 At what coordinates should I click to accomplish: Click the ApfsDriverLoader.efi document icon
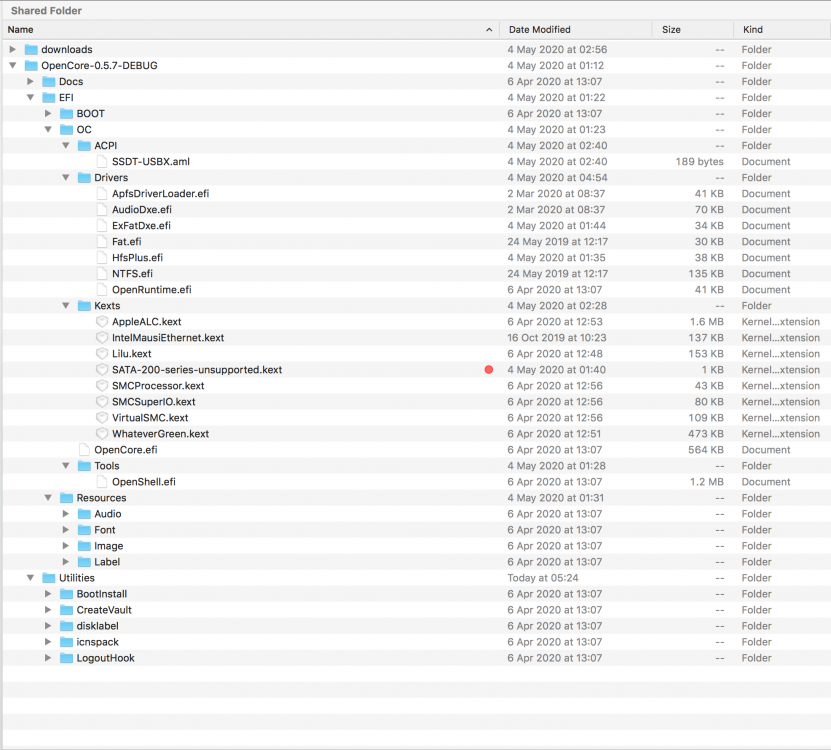pyautogui.click(x=102, y=193)
